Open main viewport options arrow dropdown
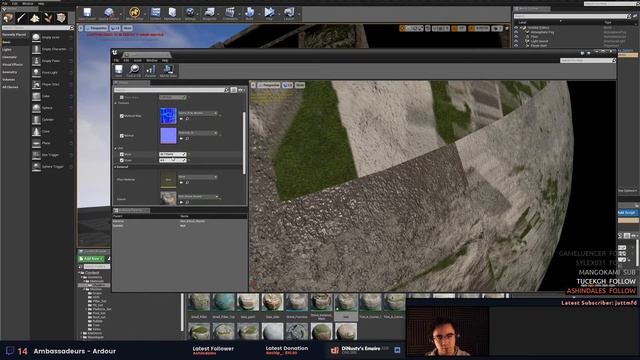640x360 pixels. (x=81, y=28)
